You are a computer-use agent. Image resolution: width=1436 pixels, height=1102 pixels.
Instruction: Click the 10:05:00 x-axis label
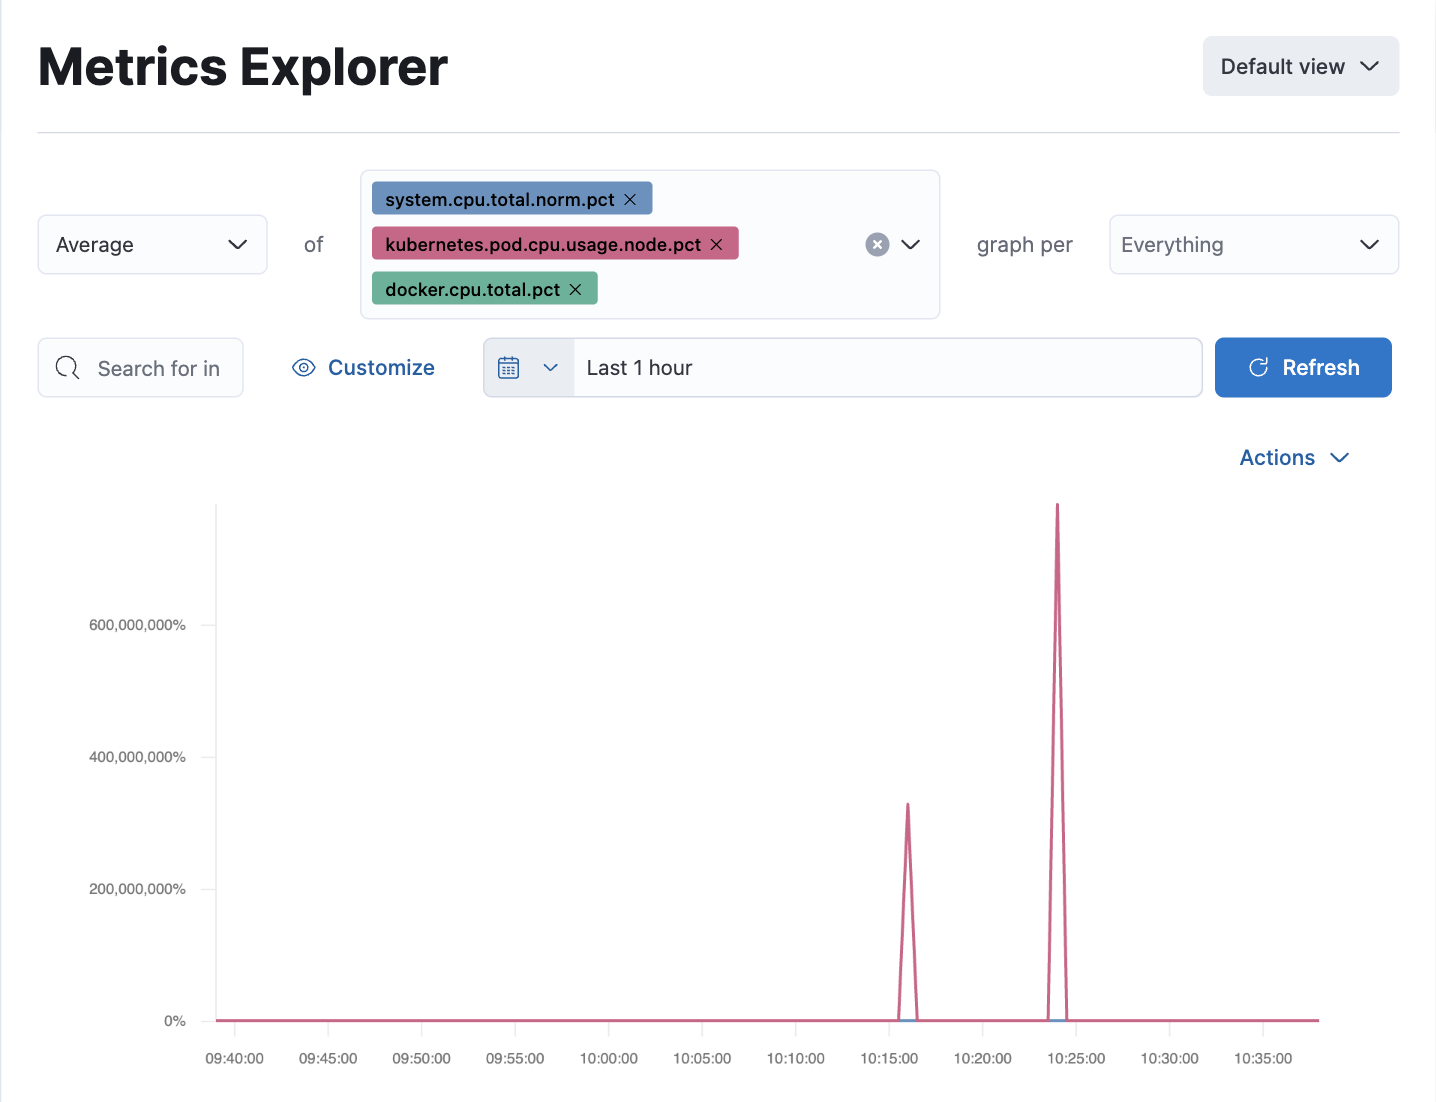(x=702, y=1059)
